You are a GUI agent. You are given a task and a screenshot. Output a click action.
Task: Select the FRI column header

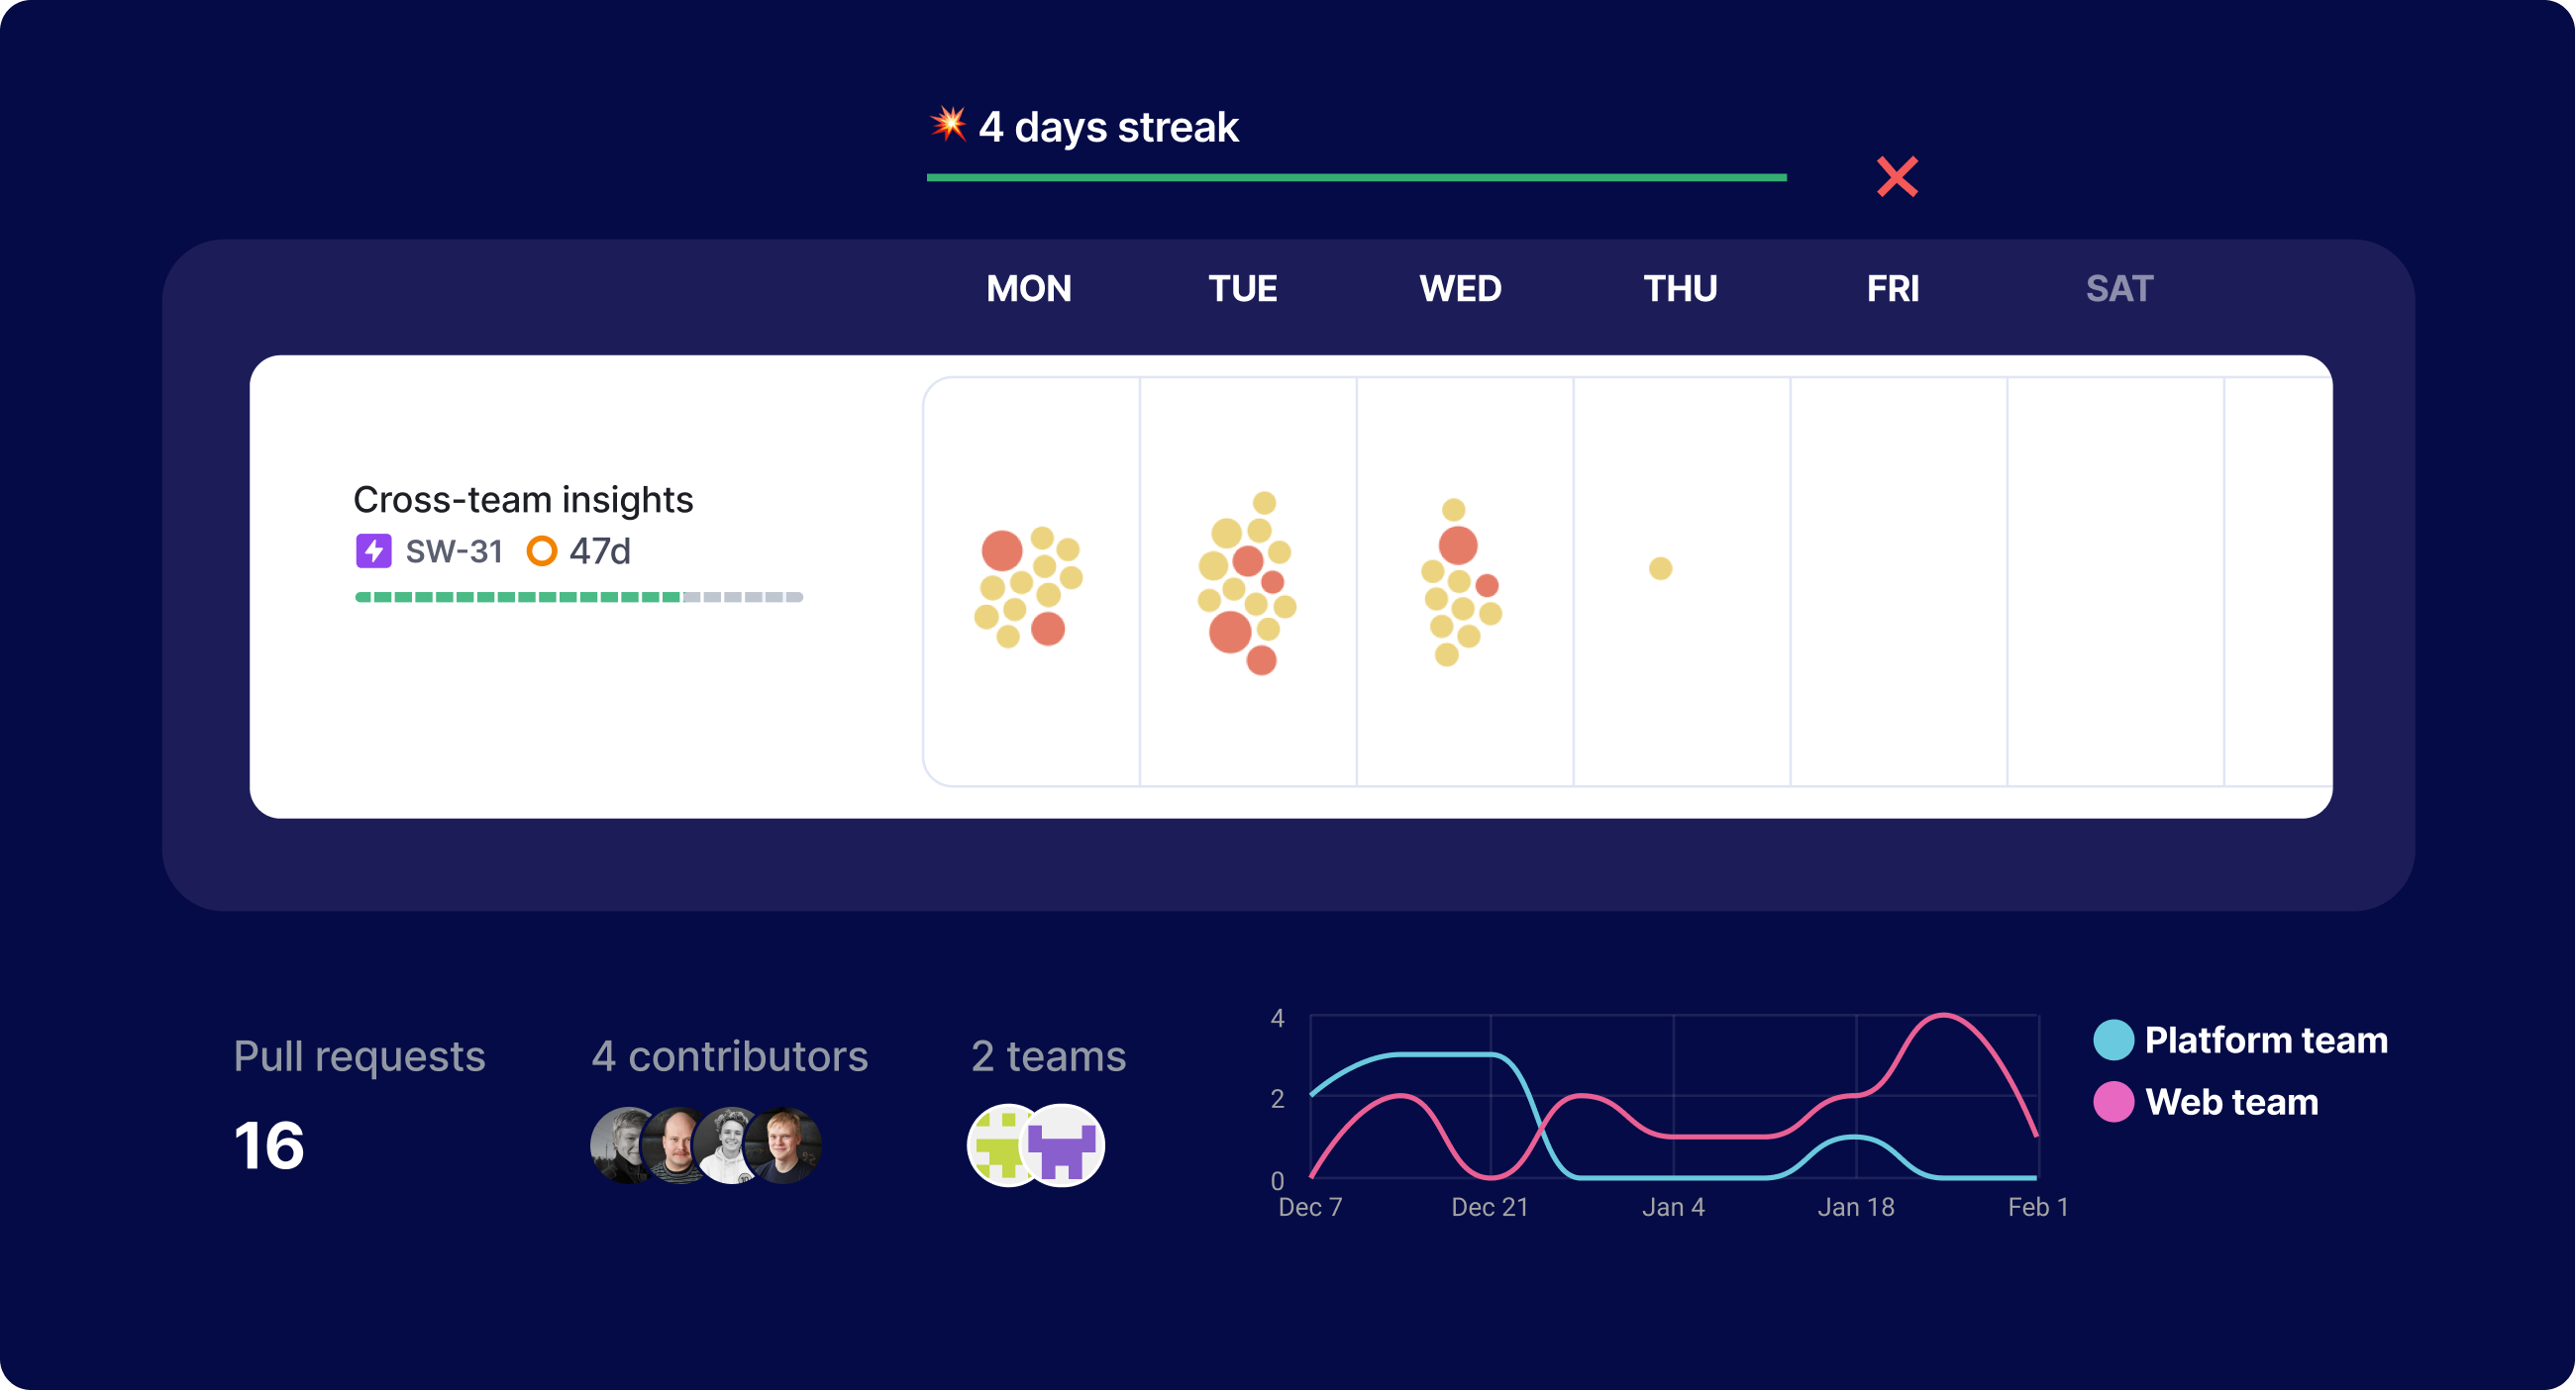pyautogui.click(x=1893, y=289)
